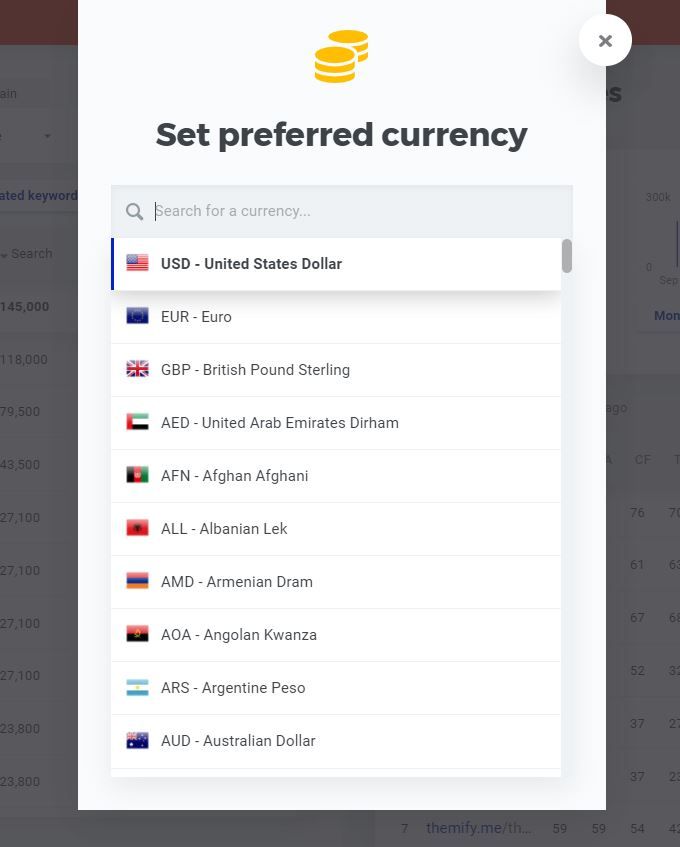Click the Albanian flag icon
This screenshot has width=680, height=847.
pyautogui.click(x=137, y=528)
